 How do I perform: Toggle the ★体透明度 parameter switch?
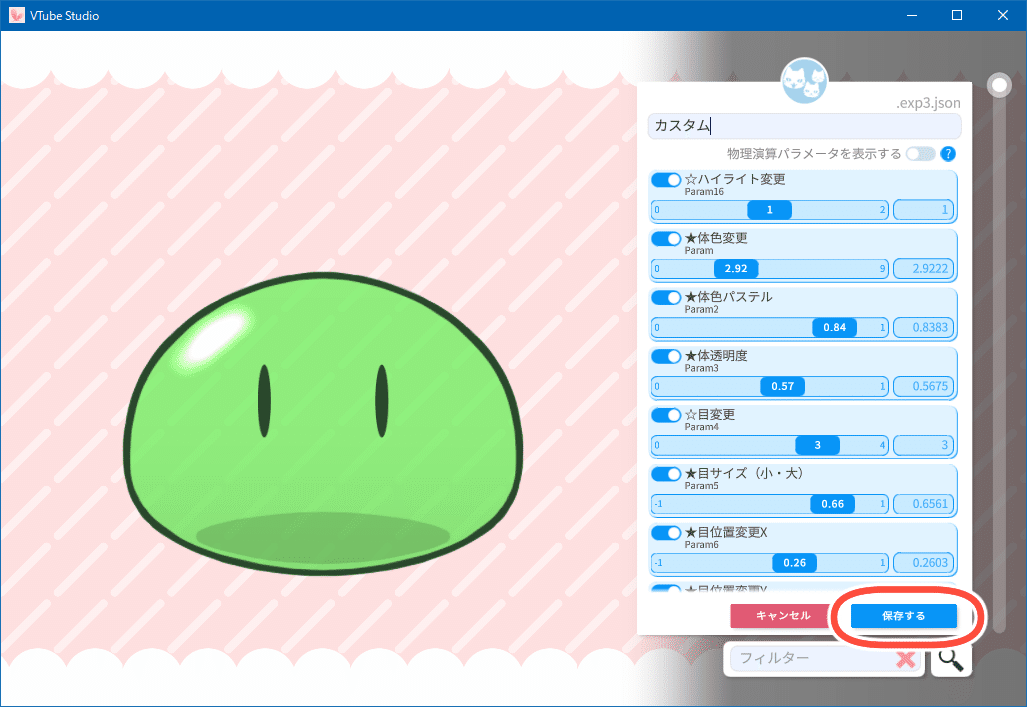(x=666, y=356)
